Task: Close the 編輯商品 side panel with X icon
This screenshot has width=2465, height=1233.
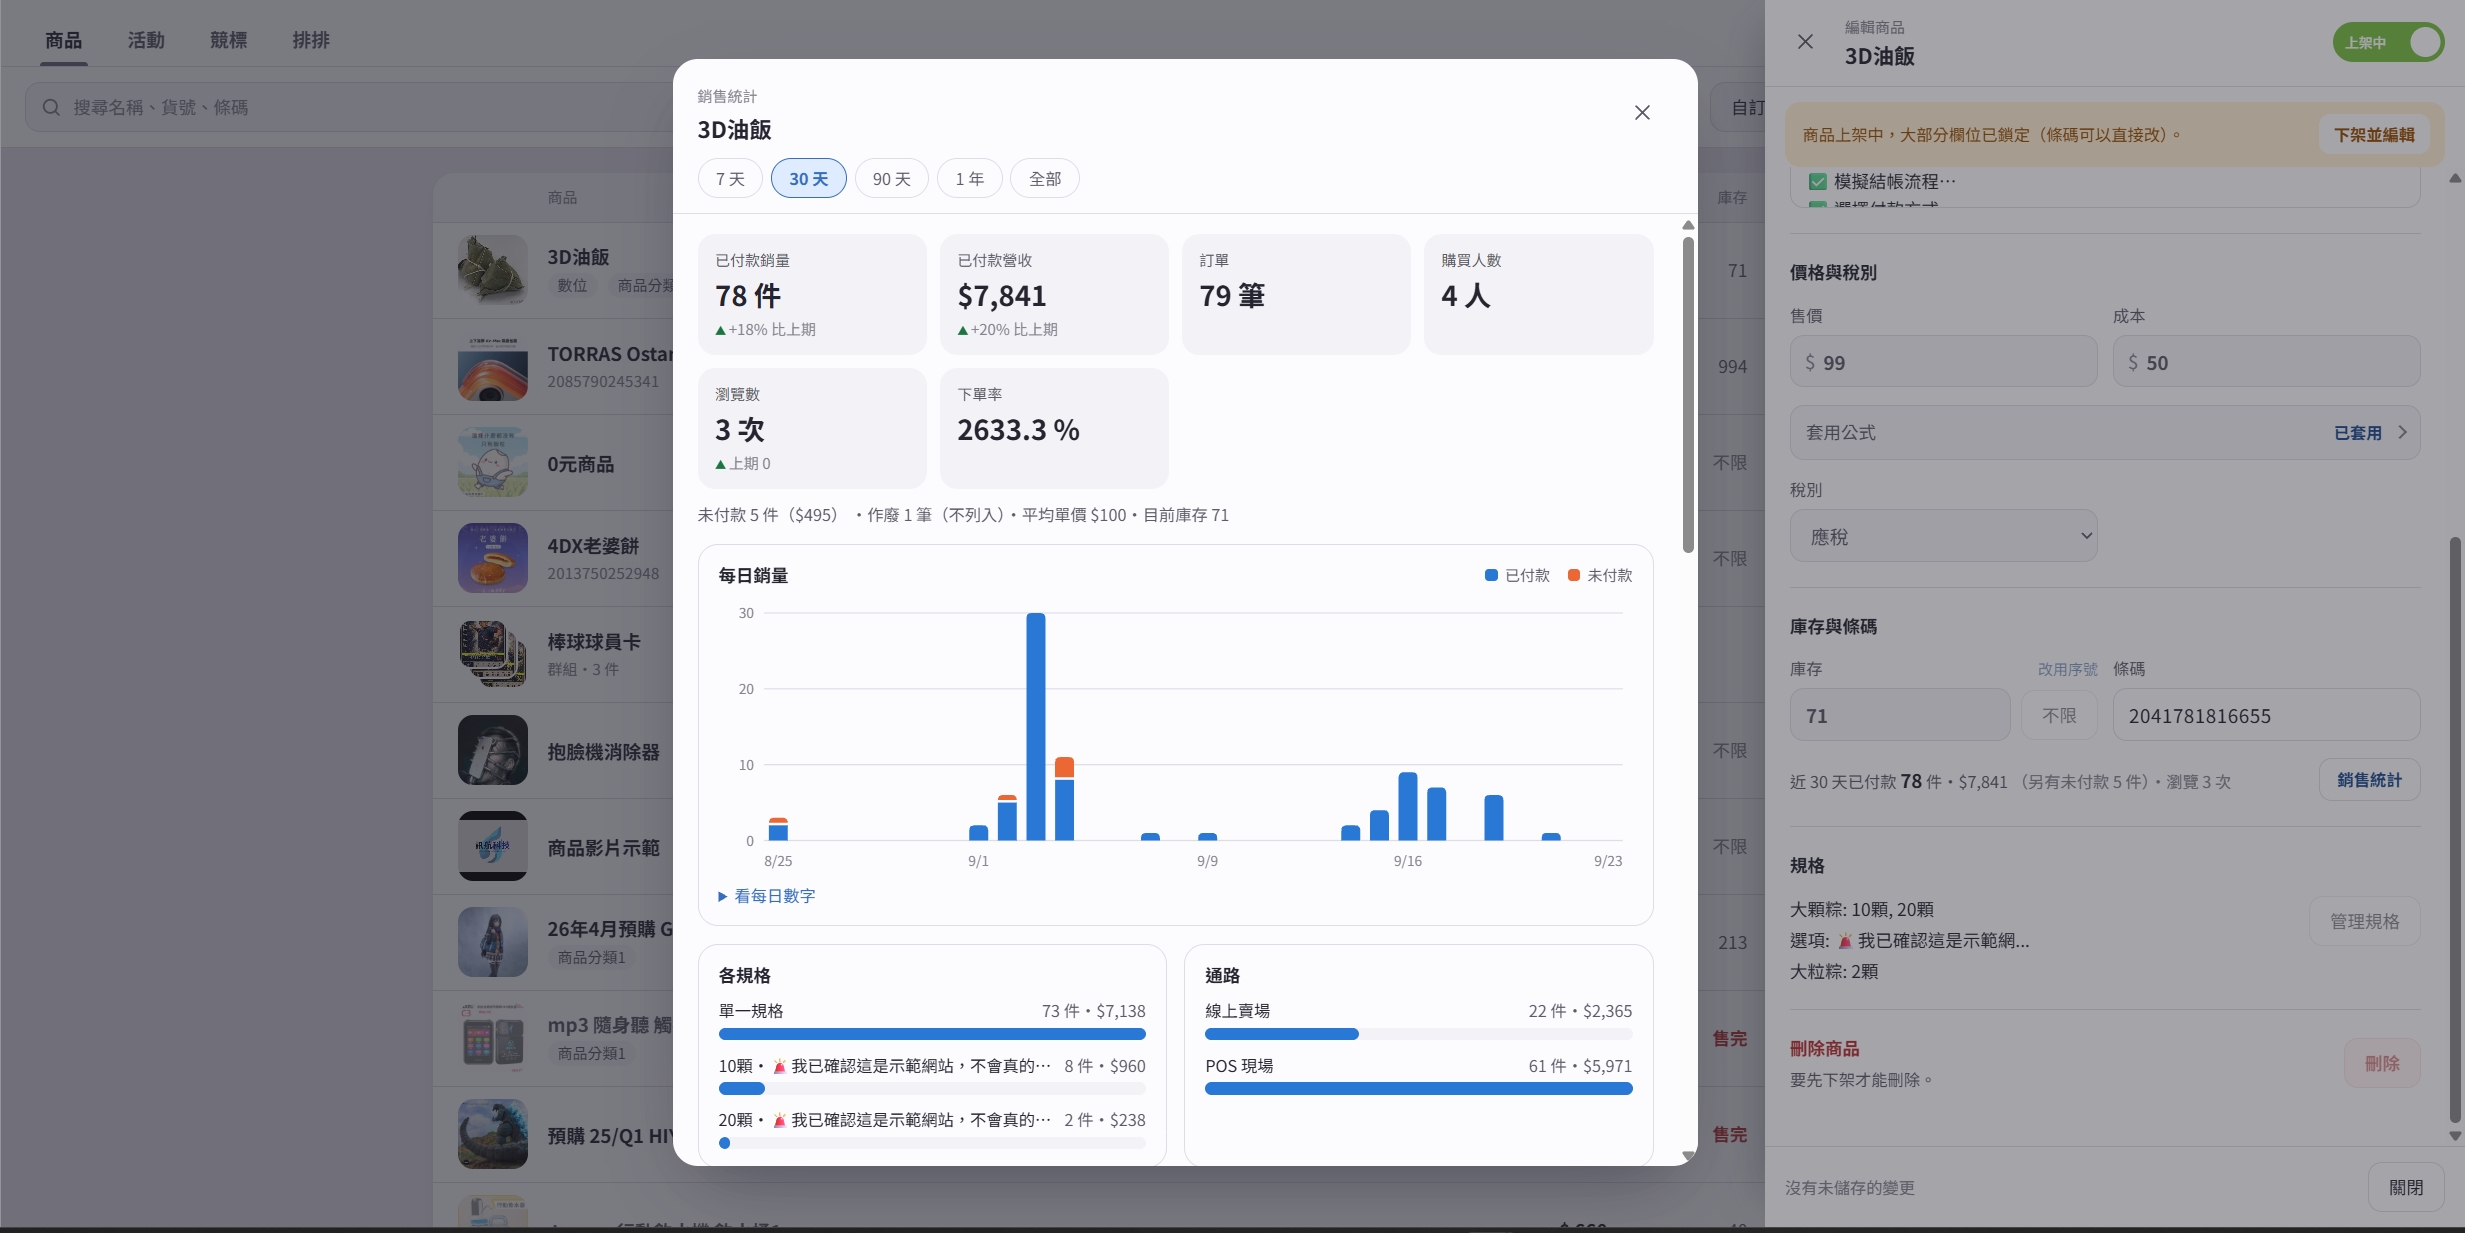Action: point(1805,42)
